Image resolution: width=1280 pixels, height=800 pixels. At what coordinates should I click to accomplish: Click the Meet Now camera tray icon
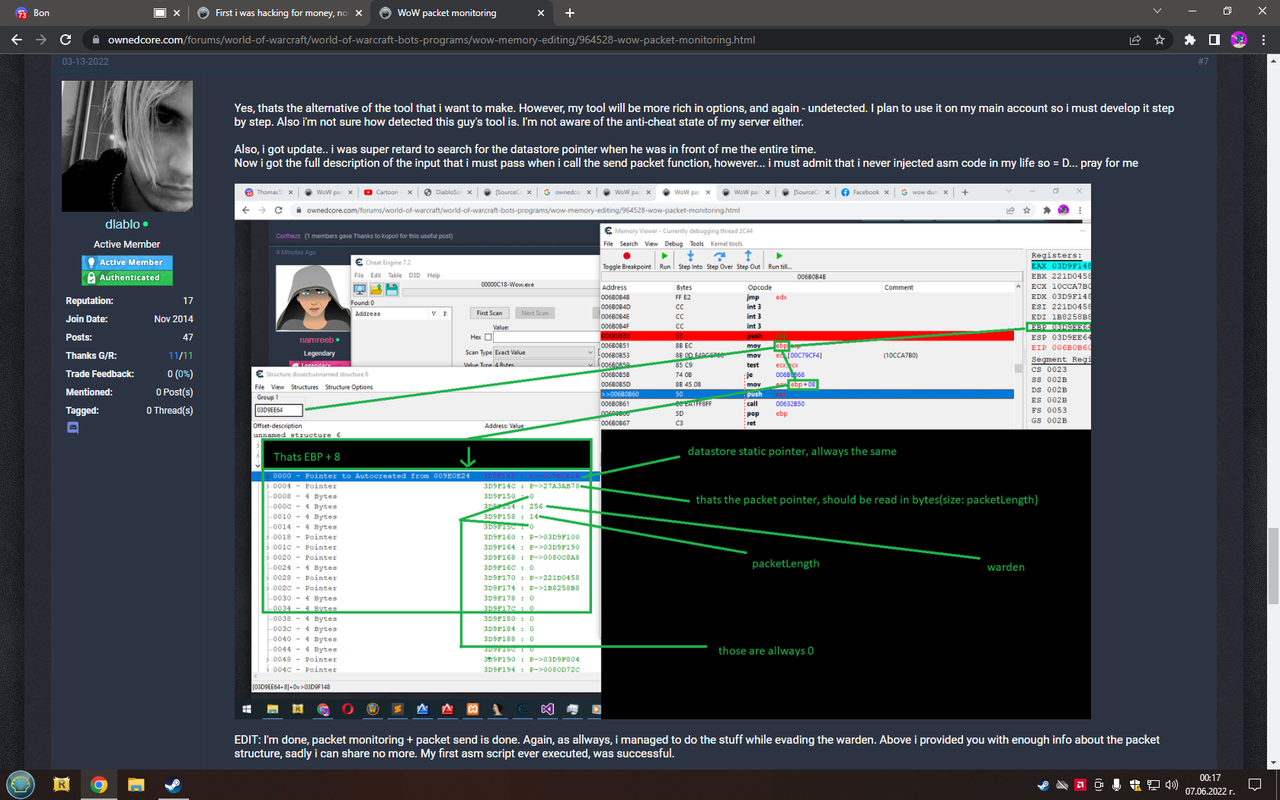click(1098, 785)
